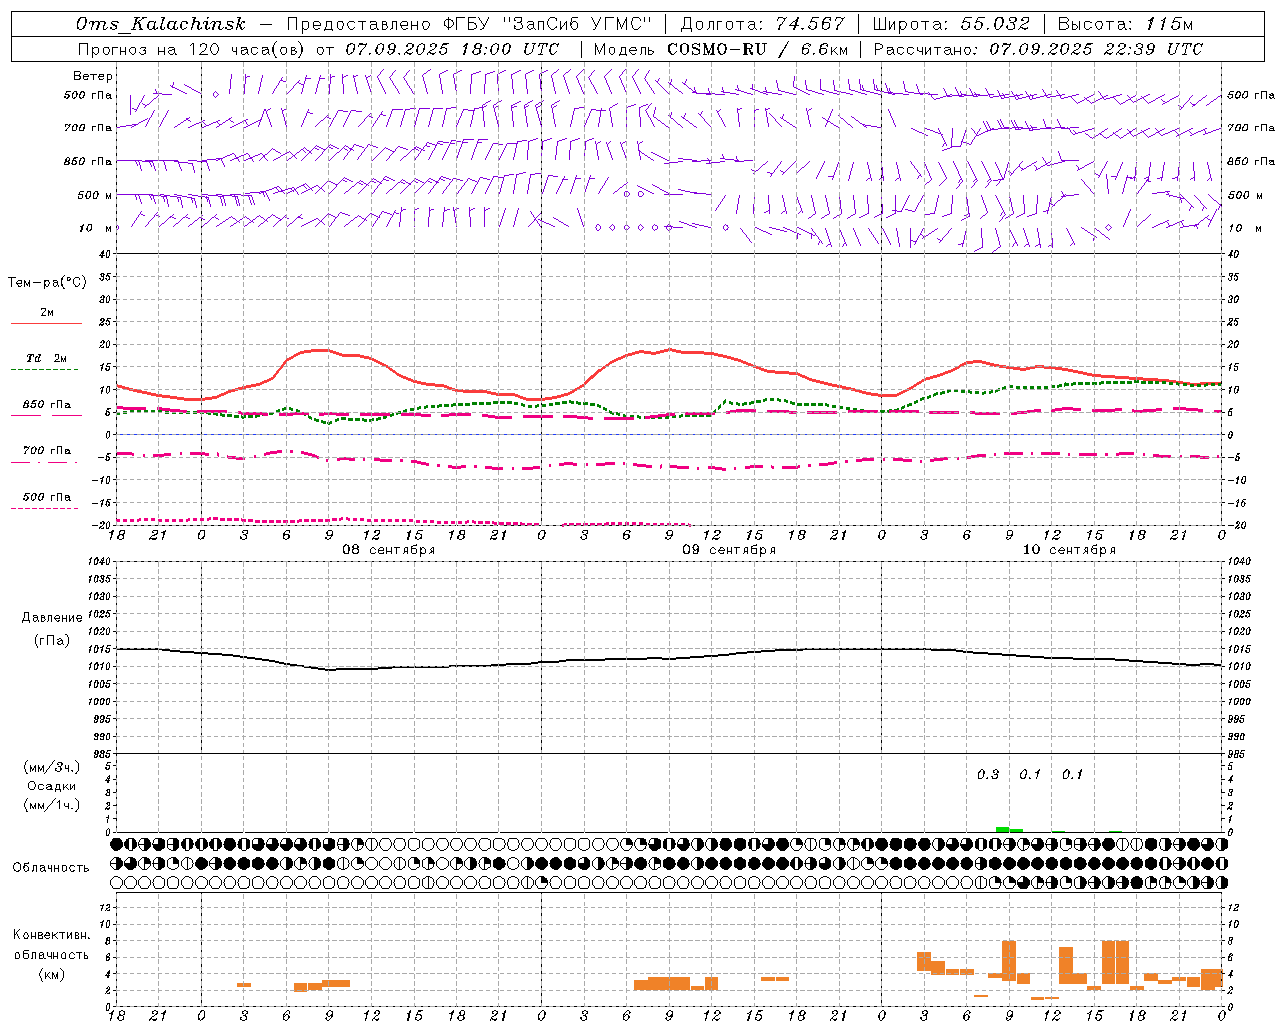Screen dimensions: 1280x1024
Task: Click the 'Долгота: 74.567' longitude value
Action: click(x=762, y=24)
